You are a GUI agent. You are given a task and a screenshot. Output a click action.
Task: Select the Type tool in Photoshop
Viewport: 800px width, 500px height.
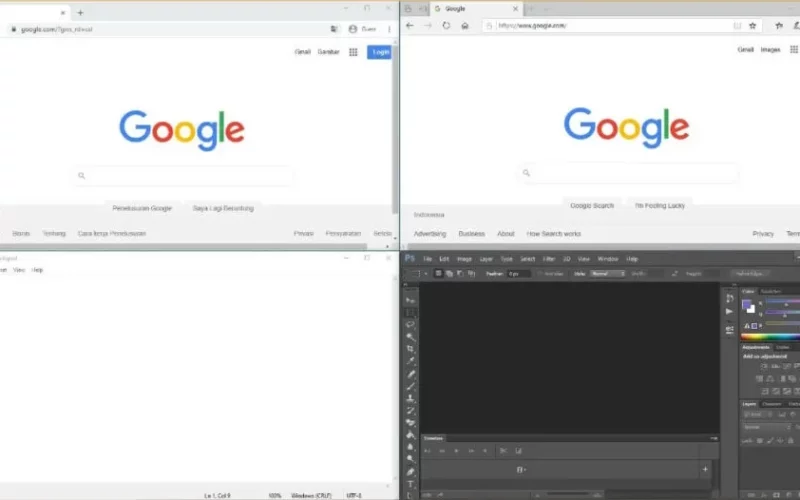coord(410,484)
